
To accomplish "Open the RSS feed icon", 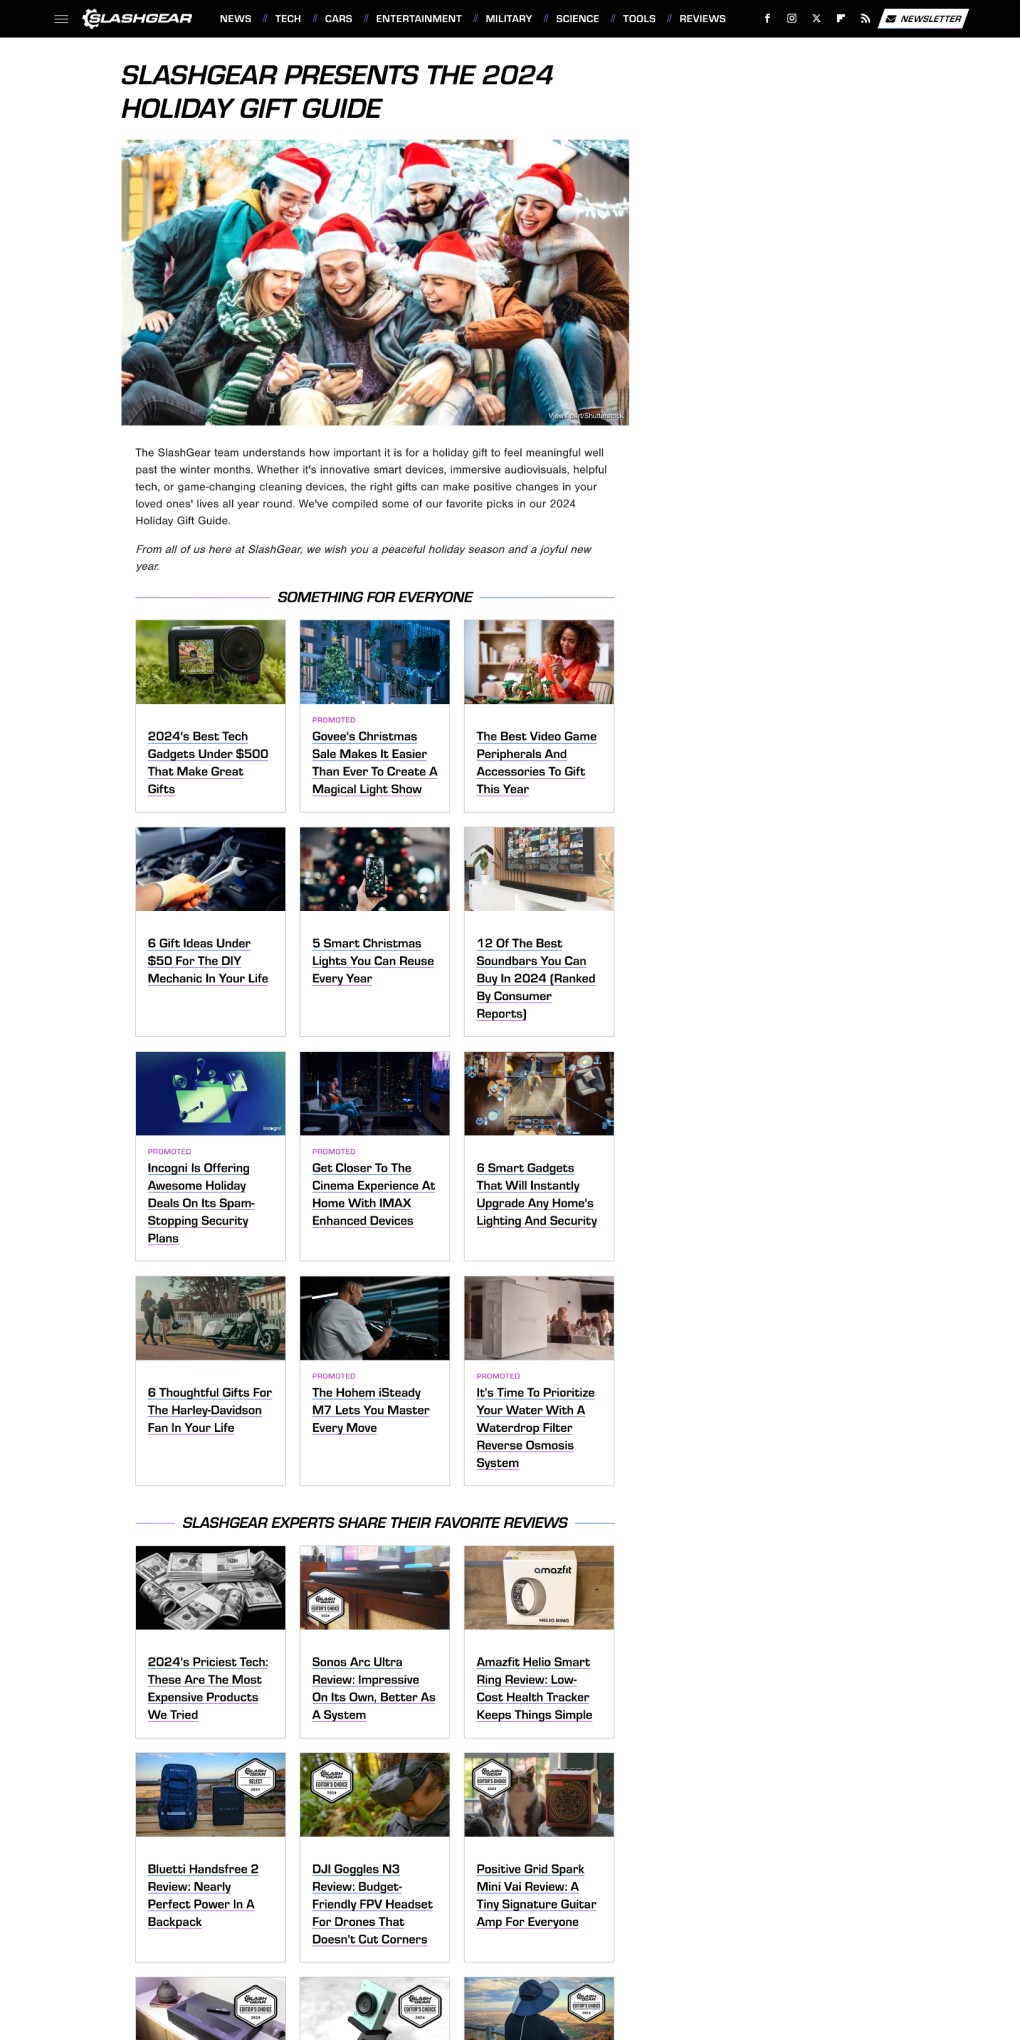I will [x=865, y=19].
